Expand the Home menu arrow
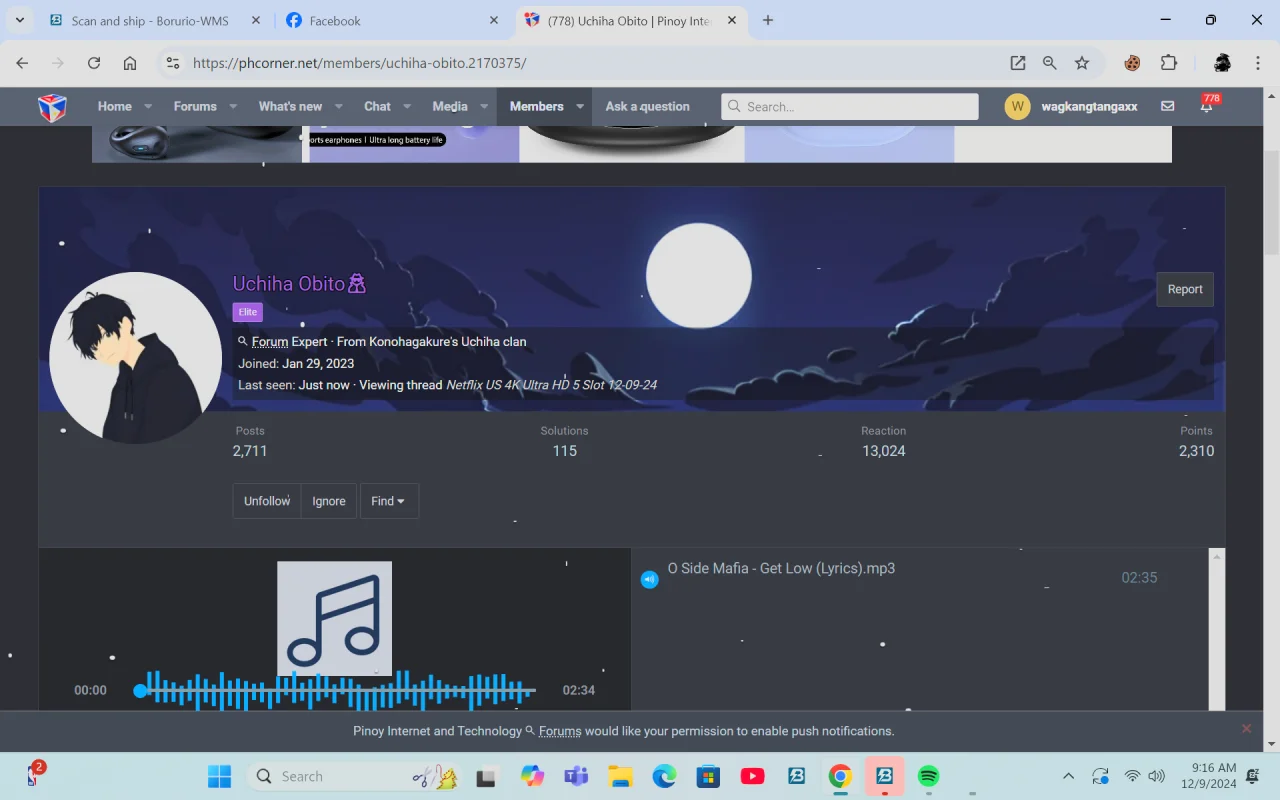Viewport: 1280px width, 800px height. click(148, 106)
